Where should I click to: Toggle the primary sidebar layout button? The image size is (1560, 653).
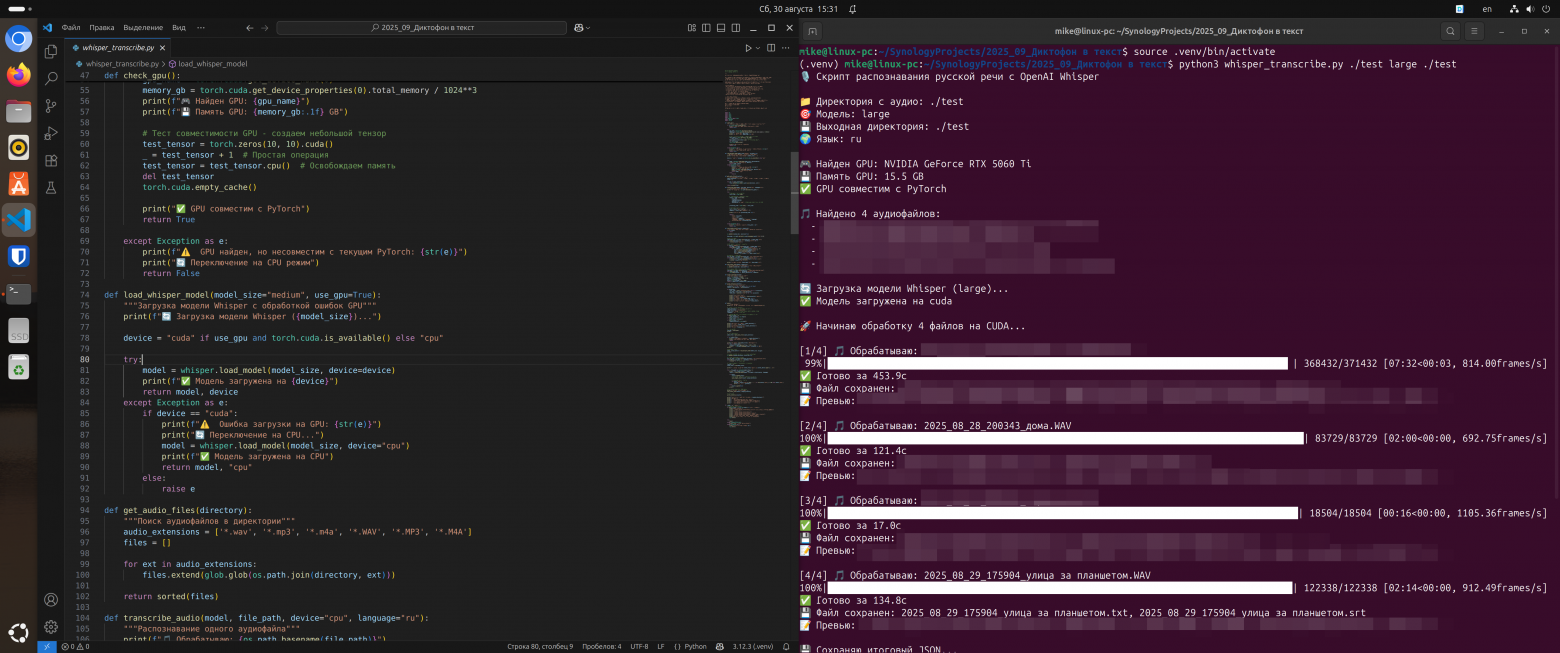708,28
